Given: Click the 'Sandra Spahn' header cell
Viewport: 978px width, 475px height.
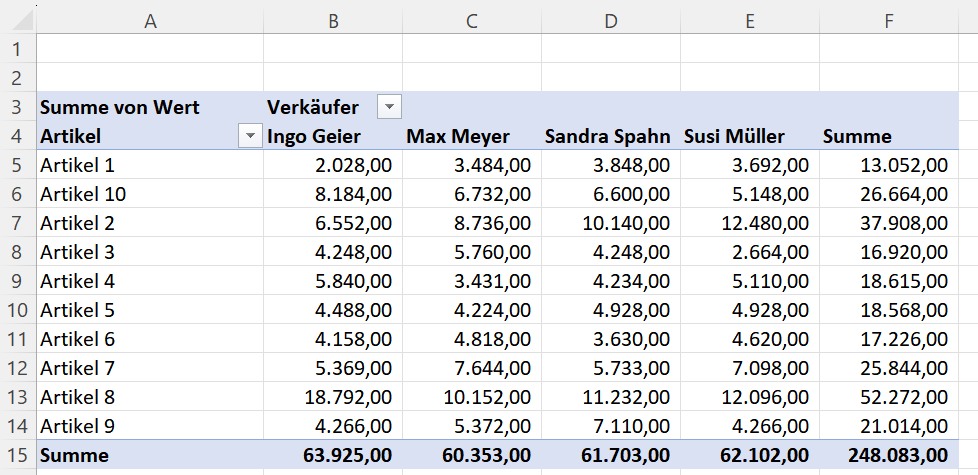Looking at the screenshot, I should pyautogui.click(x=607, y=137).
